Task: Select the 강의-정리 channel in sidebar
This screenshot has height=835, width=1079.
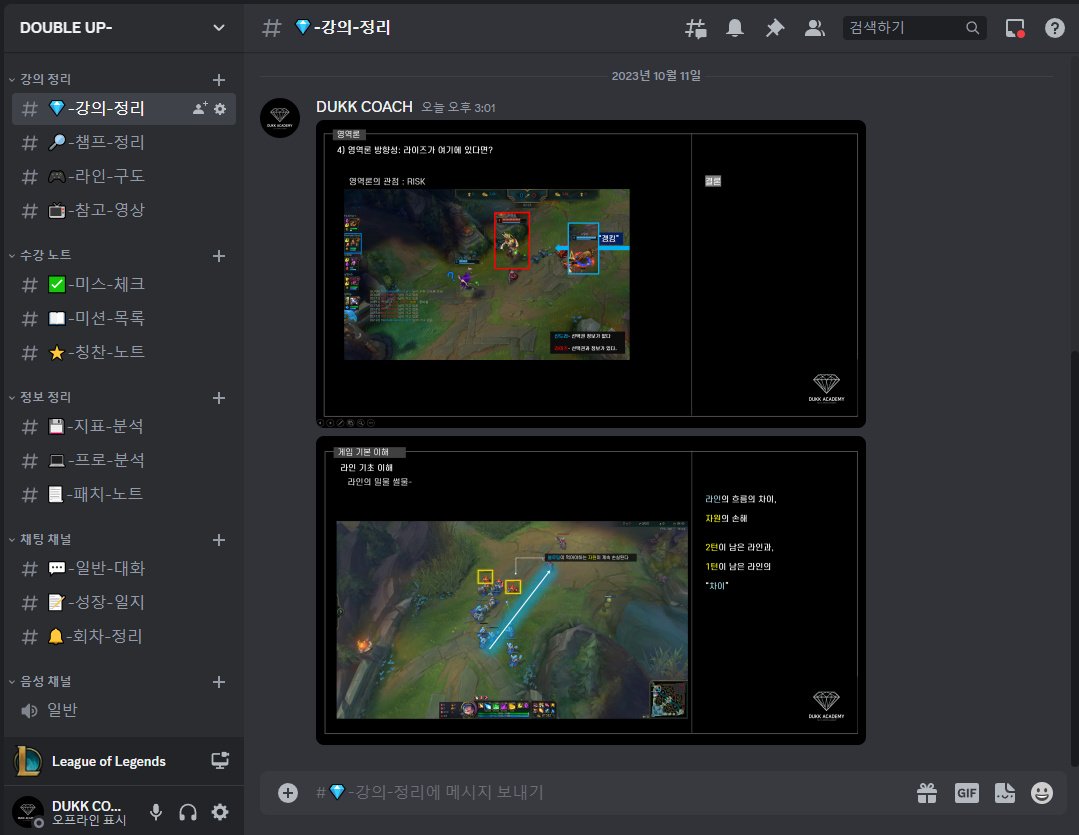Action: click(x=124, y=109)
